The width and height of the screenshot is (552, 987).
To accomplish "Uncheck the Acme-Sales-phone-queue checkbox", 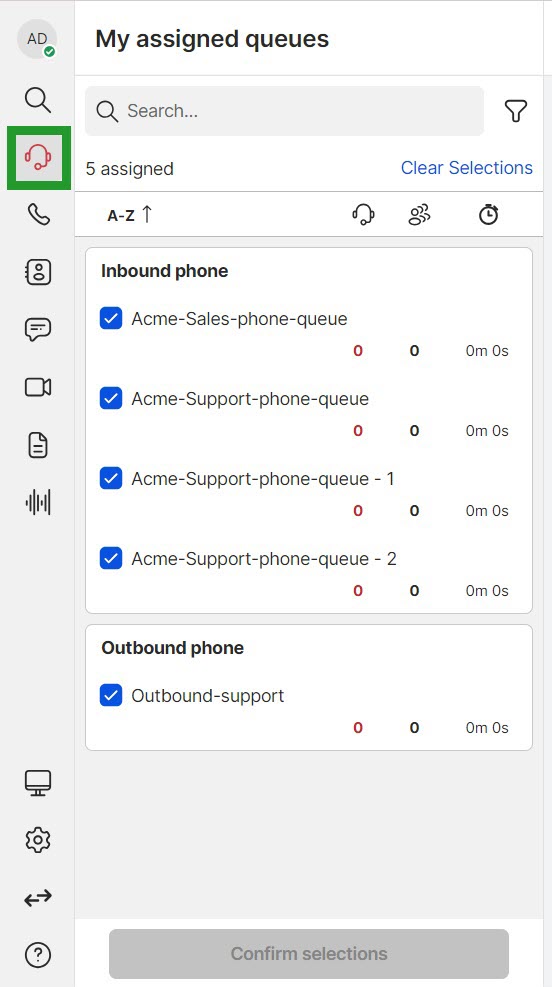I will point(111,319).
